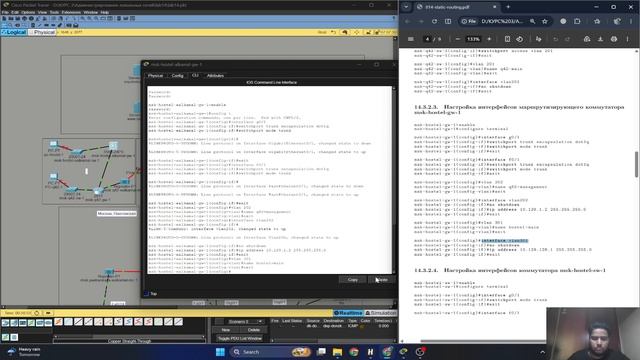Click the save icon in main toolbar

coord(18,18)
